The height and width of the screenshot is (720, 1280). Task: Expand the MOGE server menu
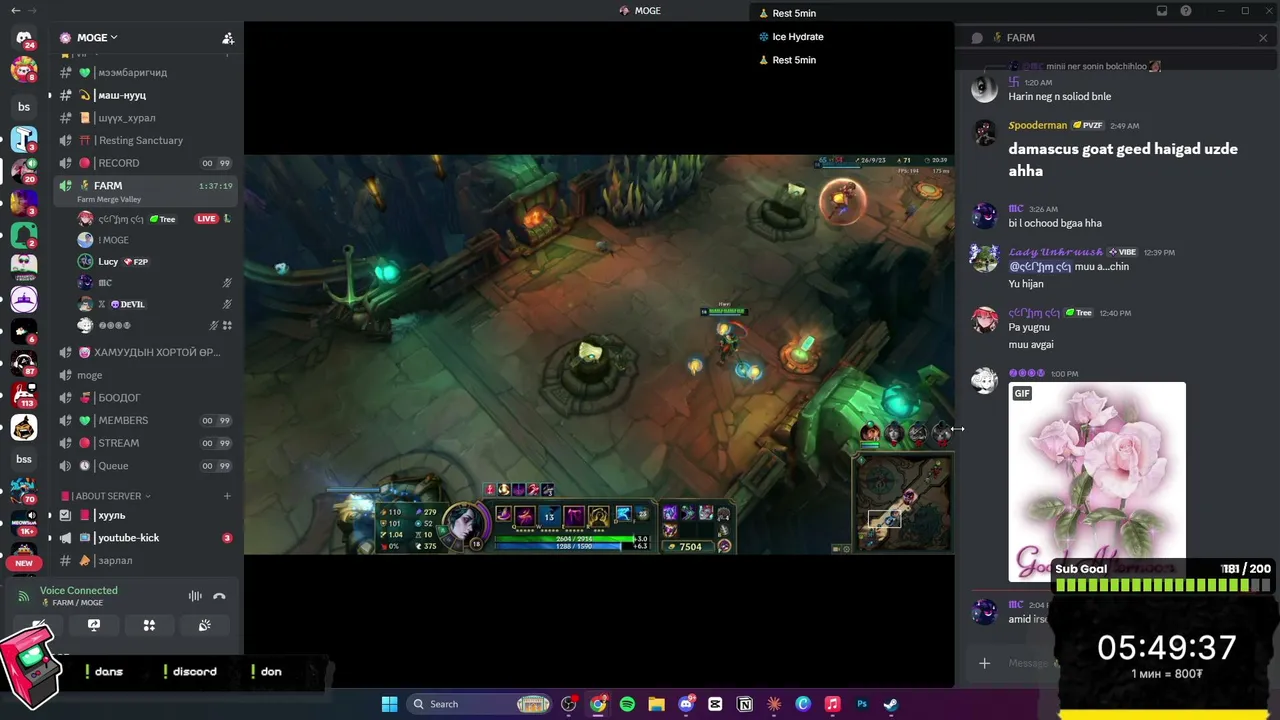click(97, 38)
